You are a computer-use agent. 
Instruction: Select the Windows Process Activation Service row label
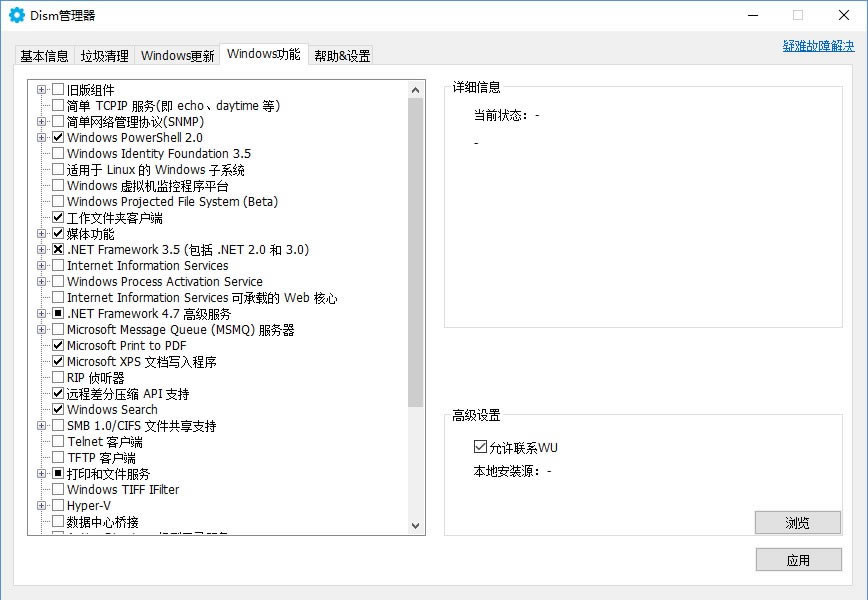point(164,282)
